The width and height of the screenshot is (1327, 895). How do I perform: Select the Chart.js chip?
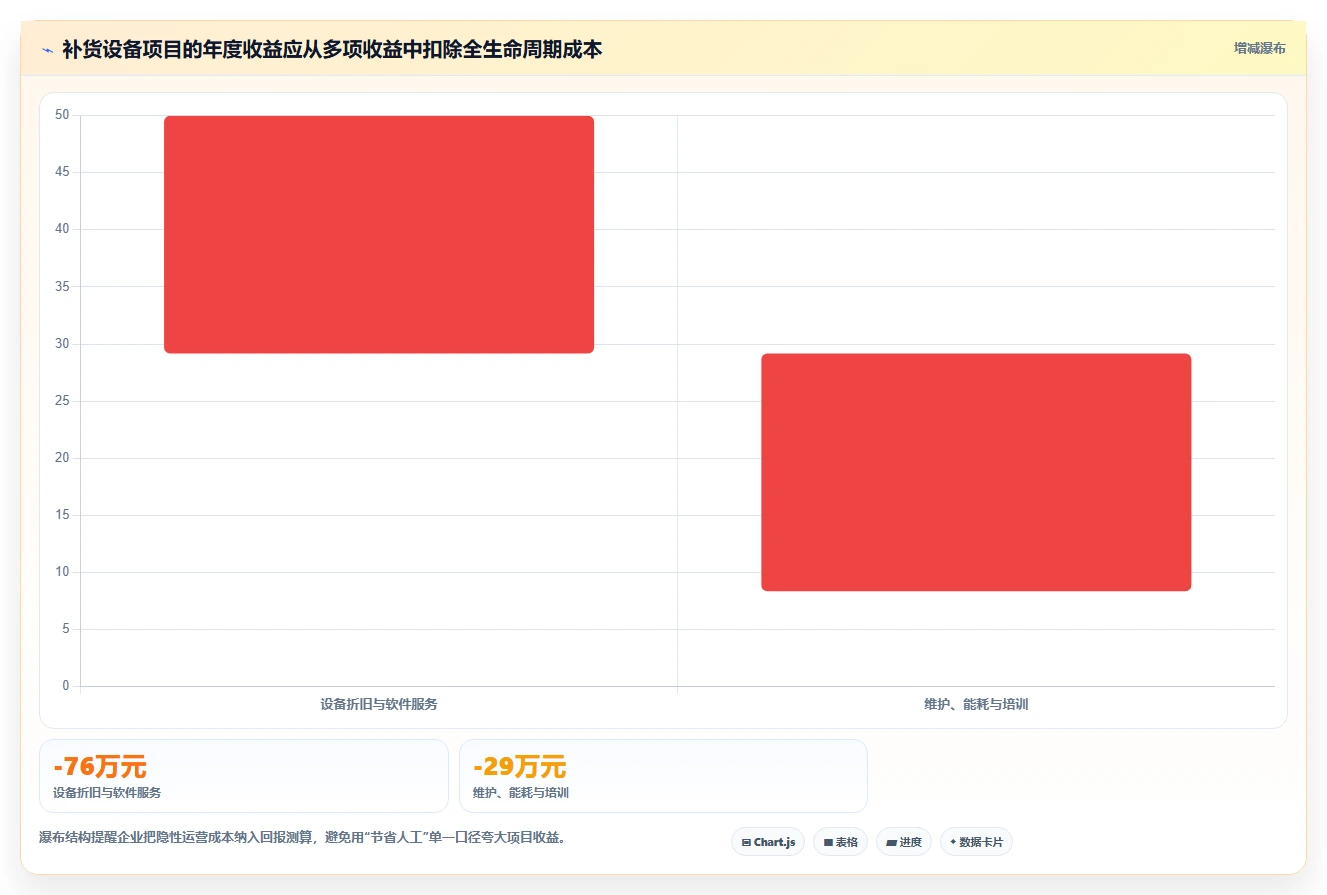(x=768, y=842)
